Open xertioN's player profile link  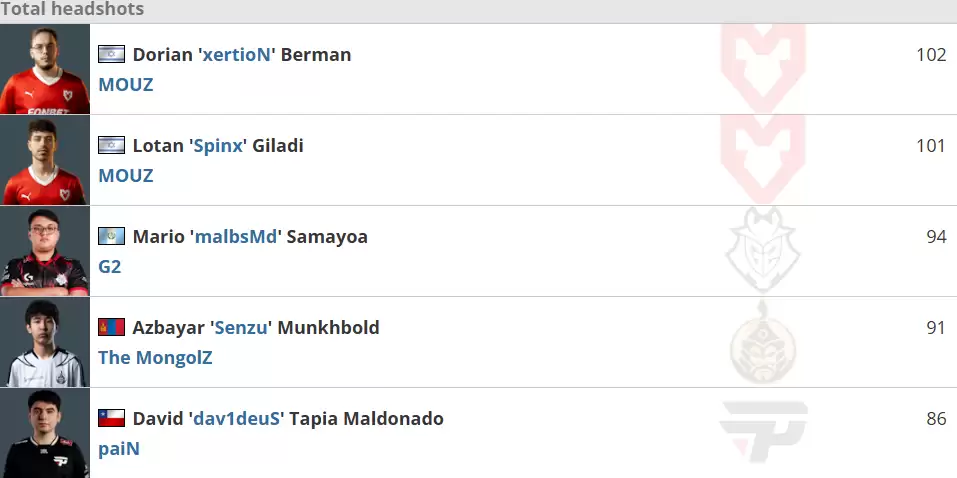tap(236, 55)
